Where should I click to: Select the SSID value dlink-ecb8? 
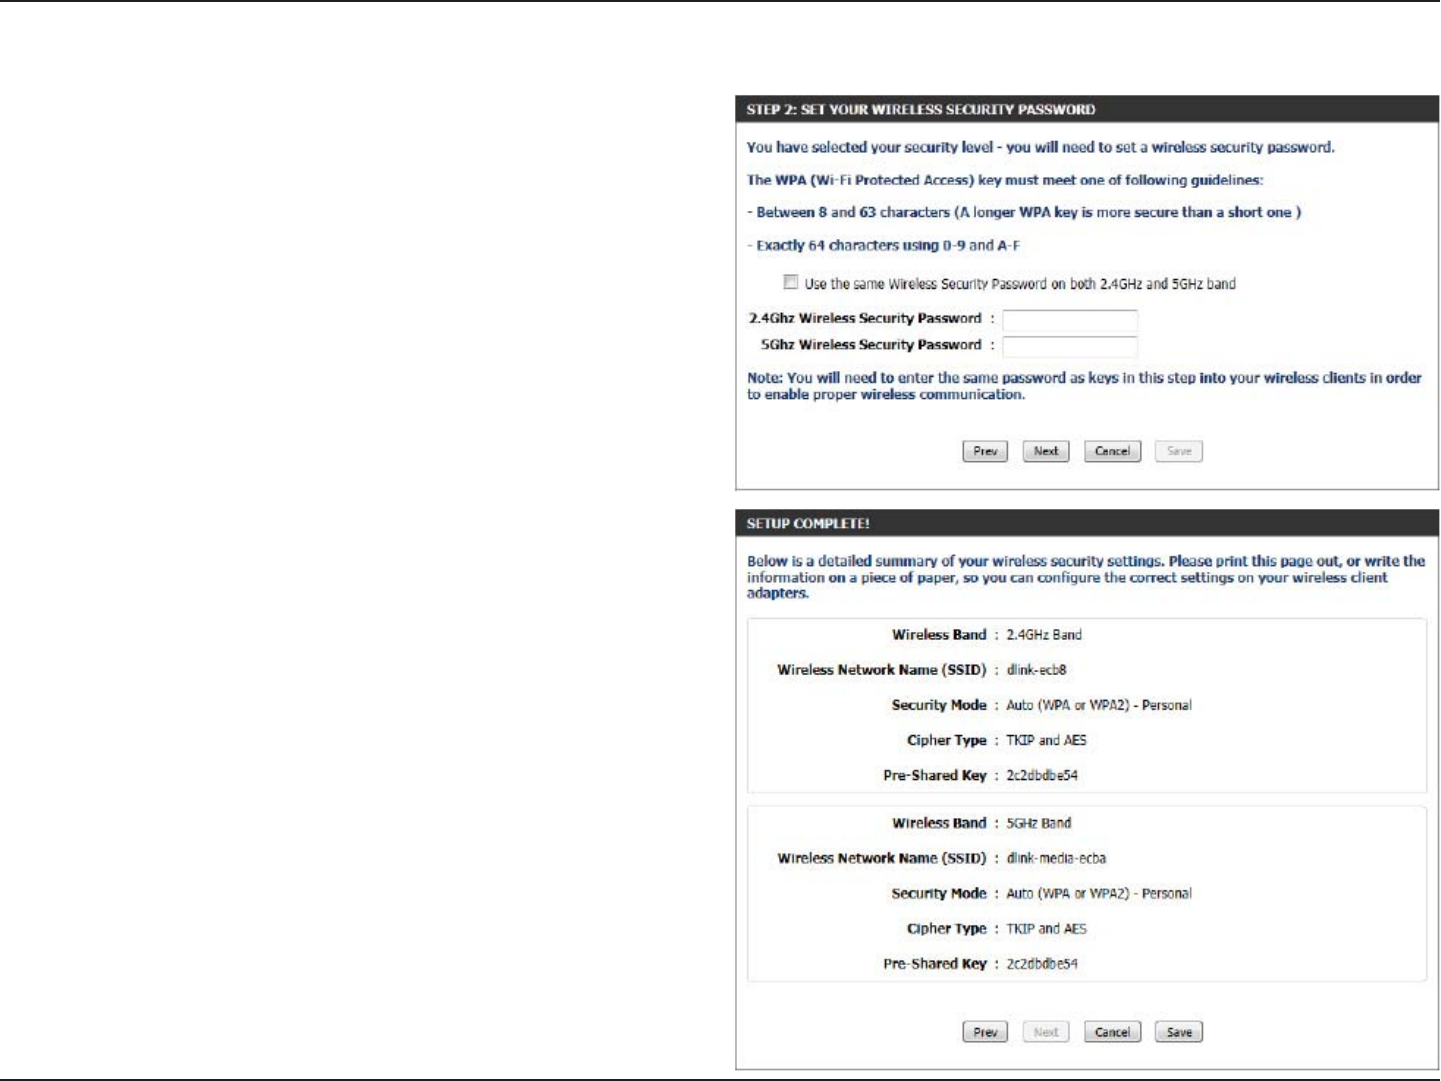point(1036,670)
